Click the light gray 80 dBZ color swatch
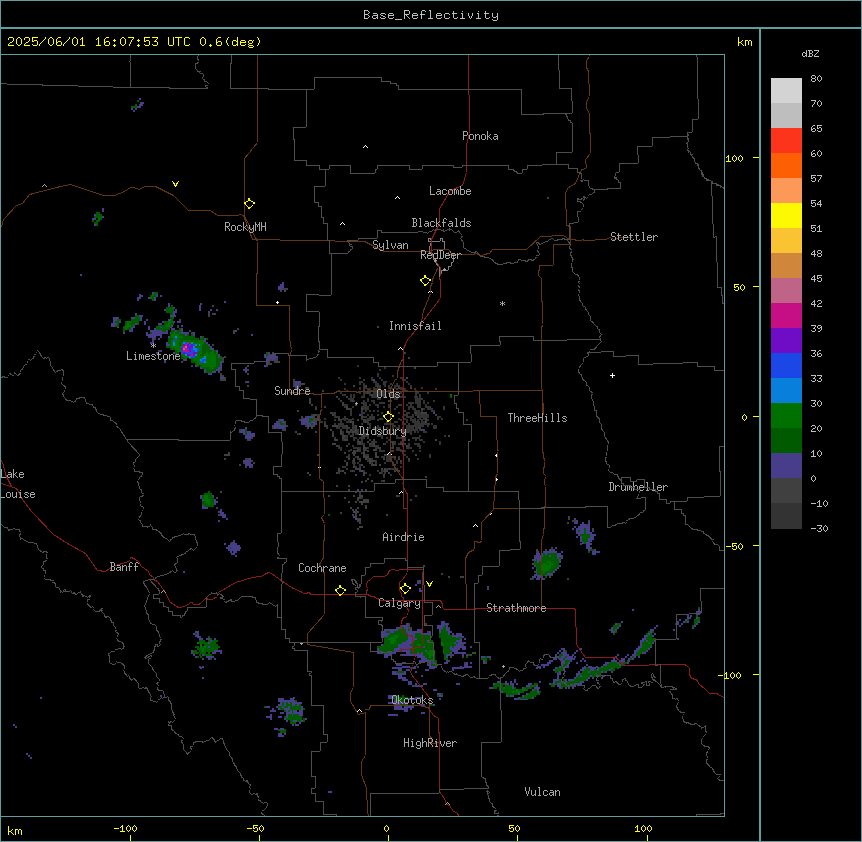The width and height of the screenshot is (862, 842). click(x=786, y=91)
